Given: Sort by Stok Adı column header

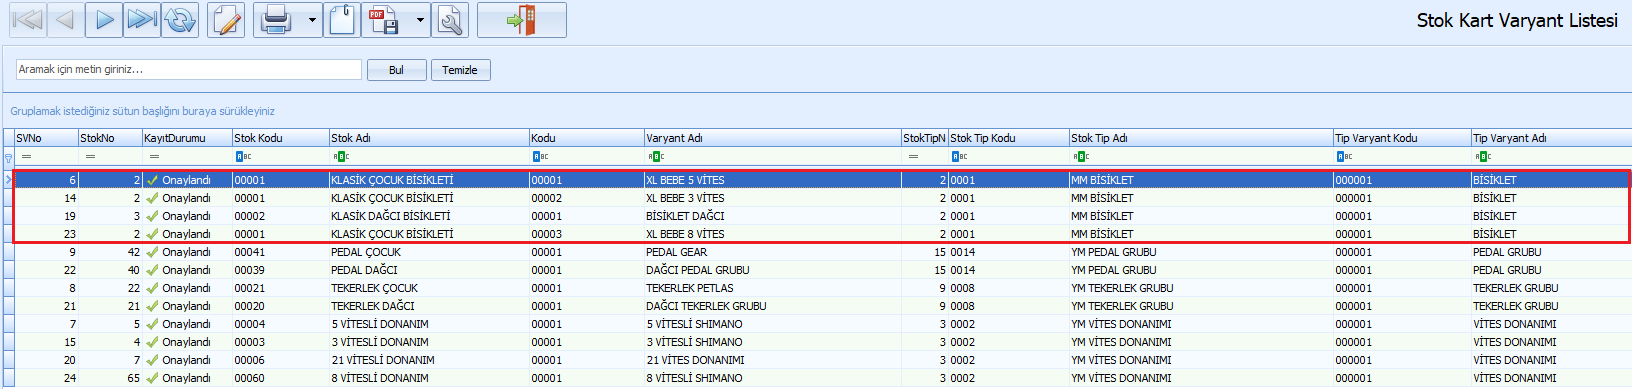Looking at the screenshot, I should point(429,138).
